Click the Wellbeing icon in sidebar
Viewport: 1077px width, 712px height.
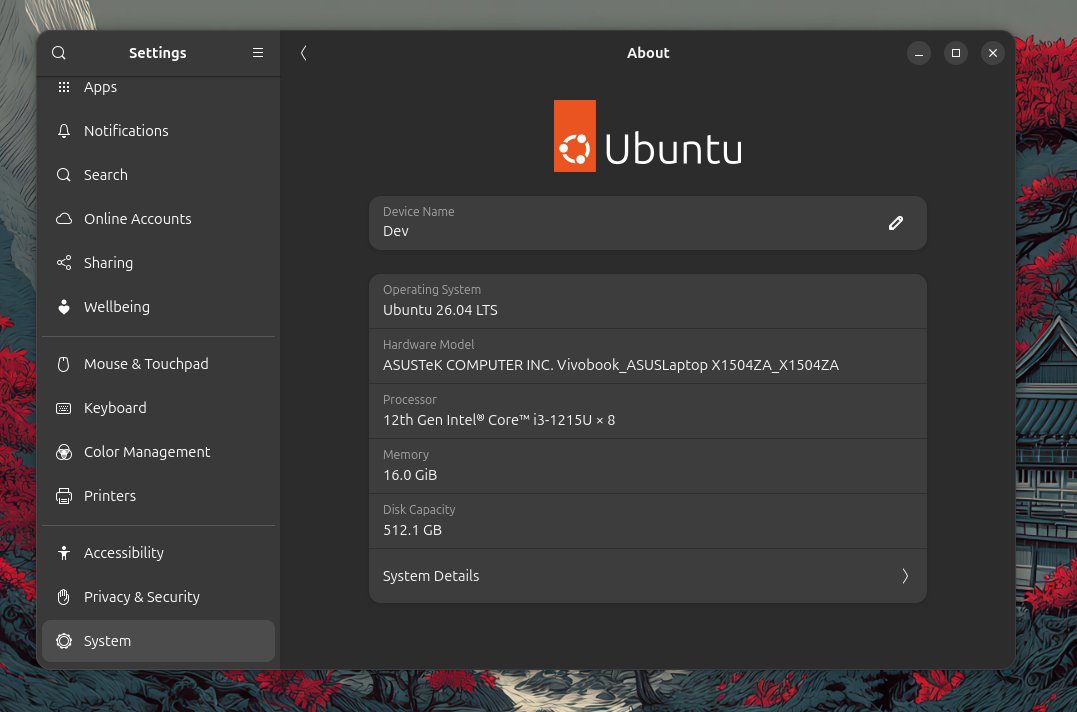point(64,307)
